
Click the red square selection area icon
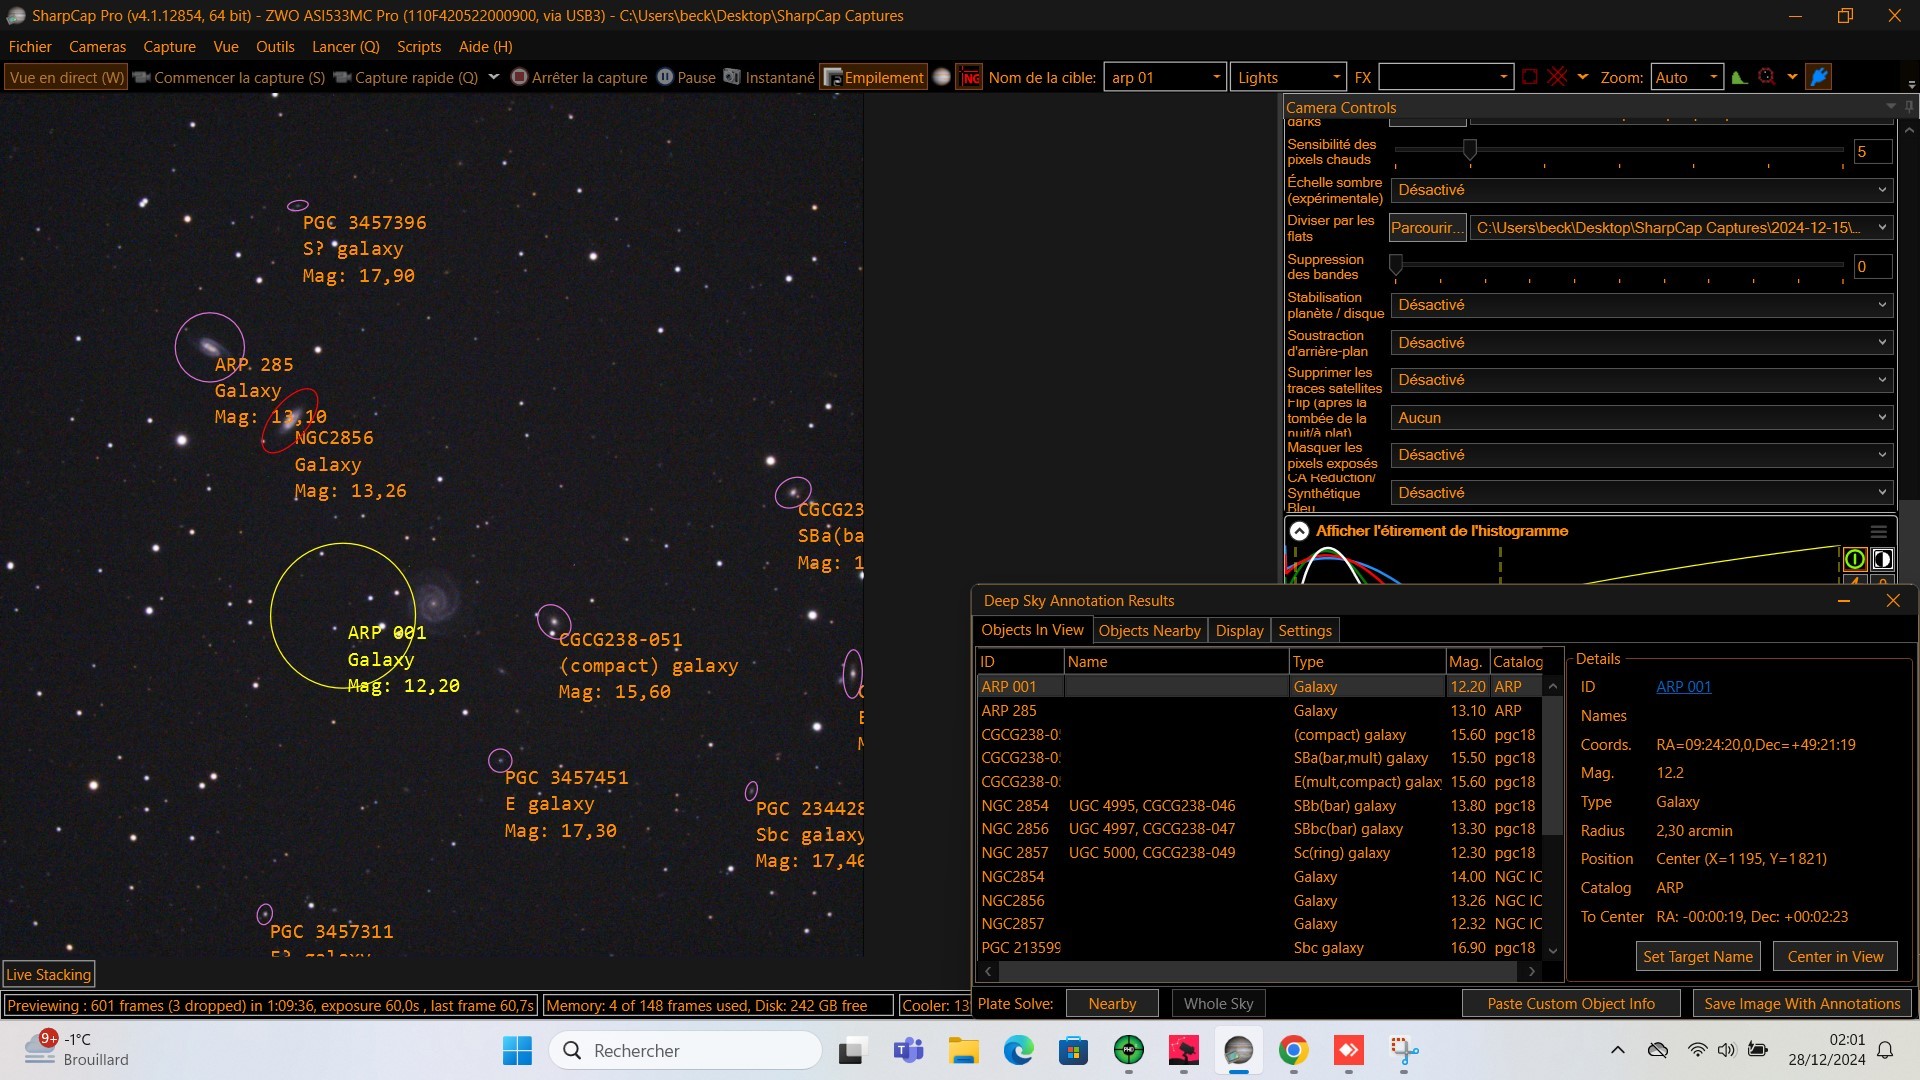pyautogui.click(x=1529, y=77)
